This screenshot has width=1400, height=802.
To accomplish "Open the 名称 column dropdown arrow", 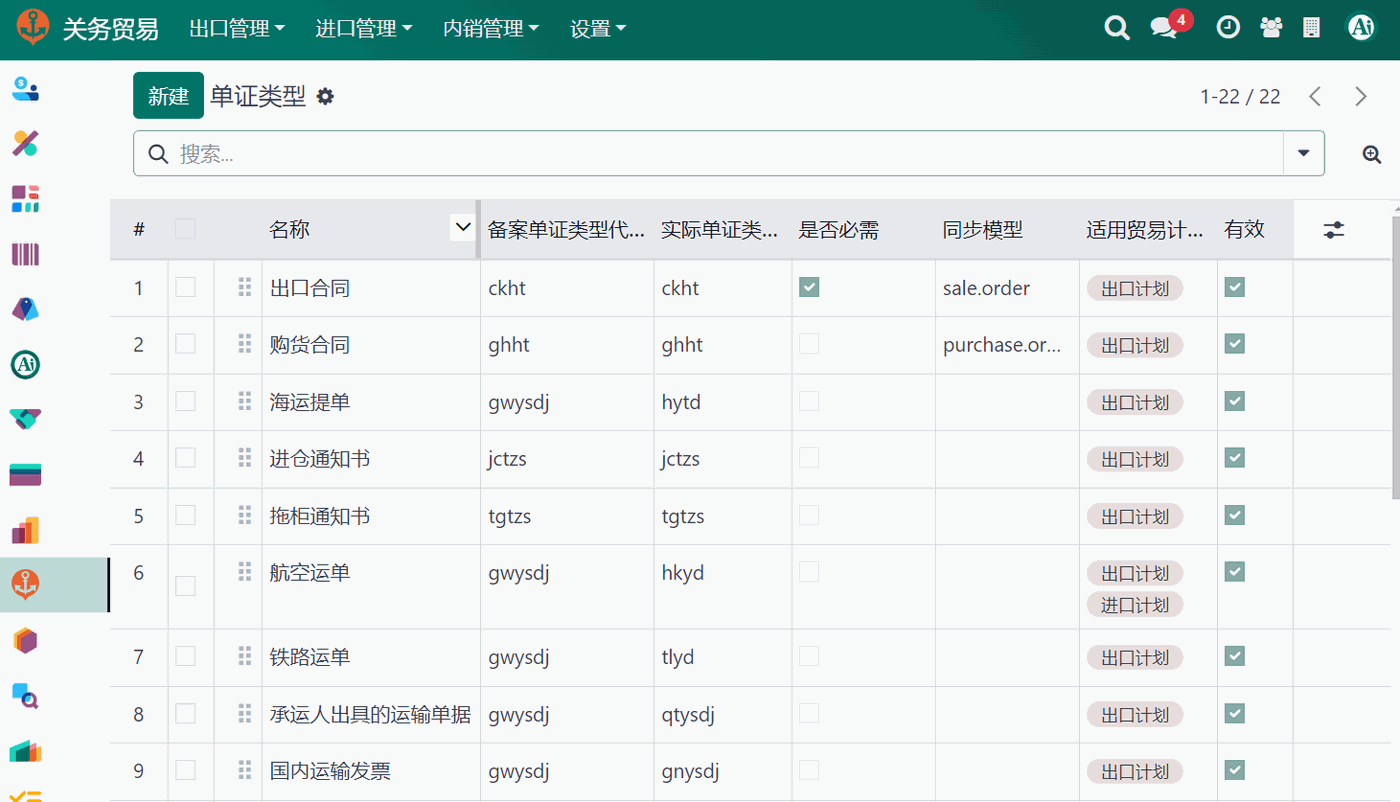I will tap(462, 228).
